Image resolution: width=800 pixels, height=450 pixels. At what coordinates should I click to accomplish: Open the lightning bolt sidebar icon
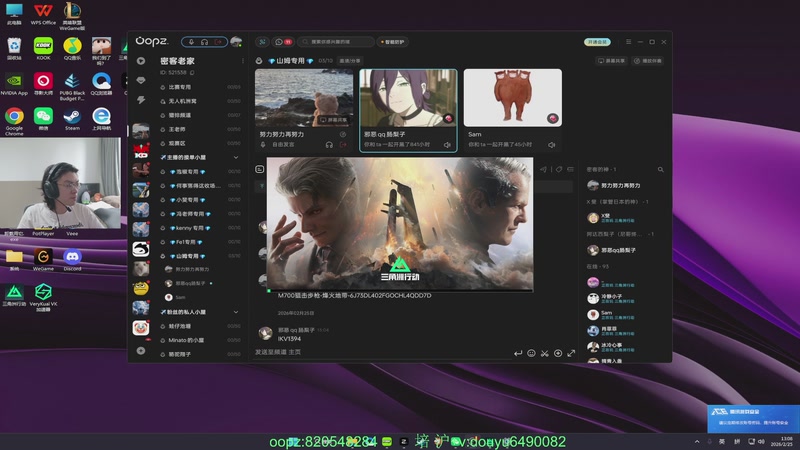(x=141, y=100)
